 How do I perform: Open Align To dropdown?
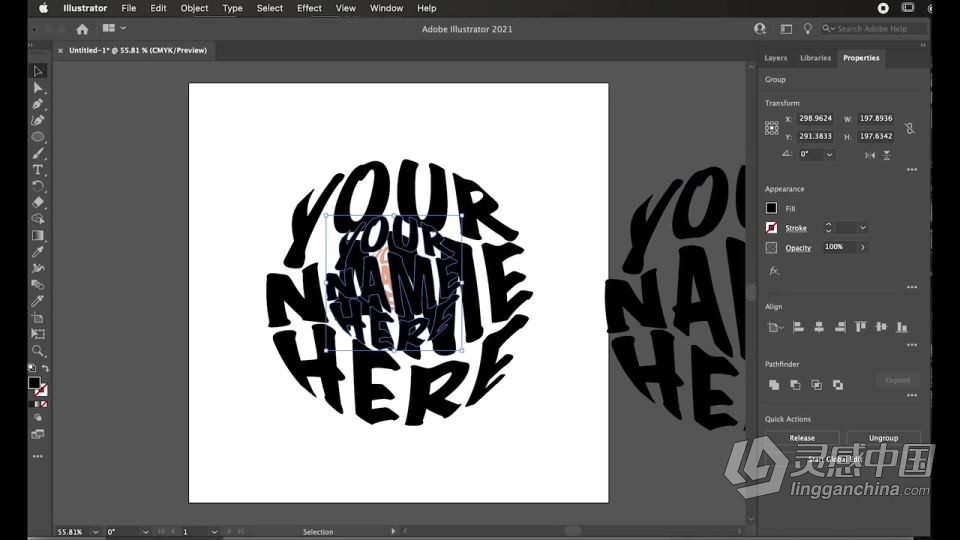[775, 327]
